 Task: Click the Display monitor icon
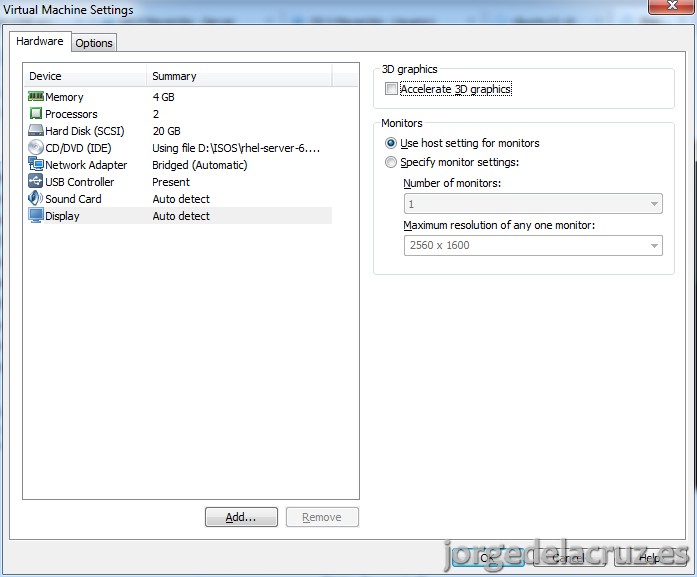pos(36,216)
